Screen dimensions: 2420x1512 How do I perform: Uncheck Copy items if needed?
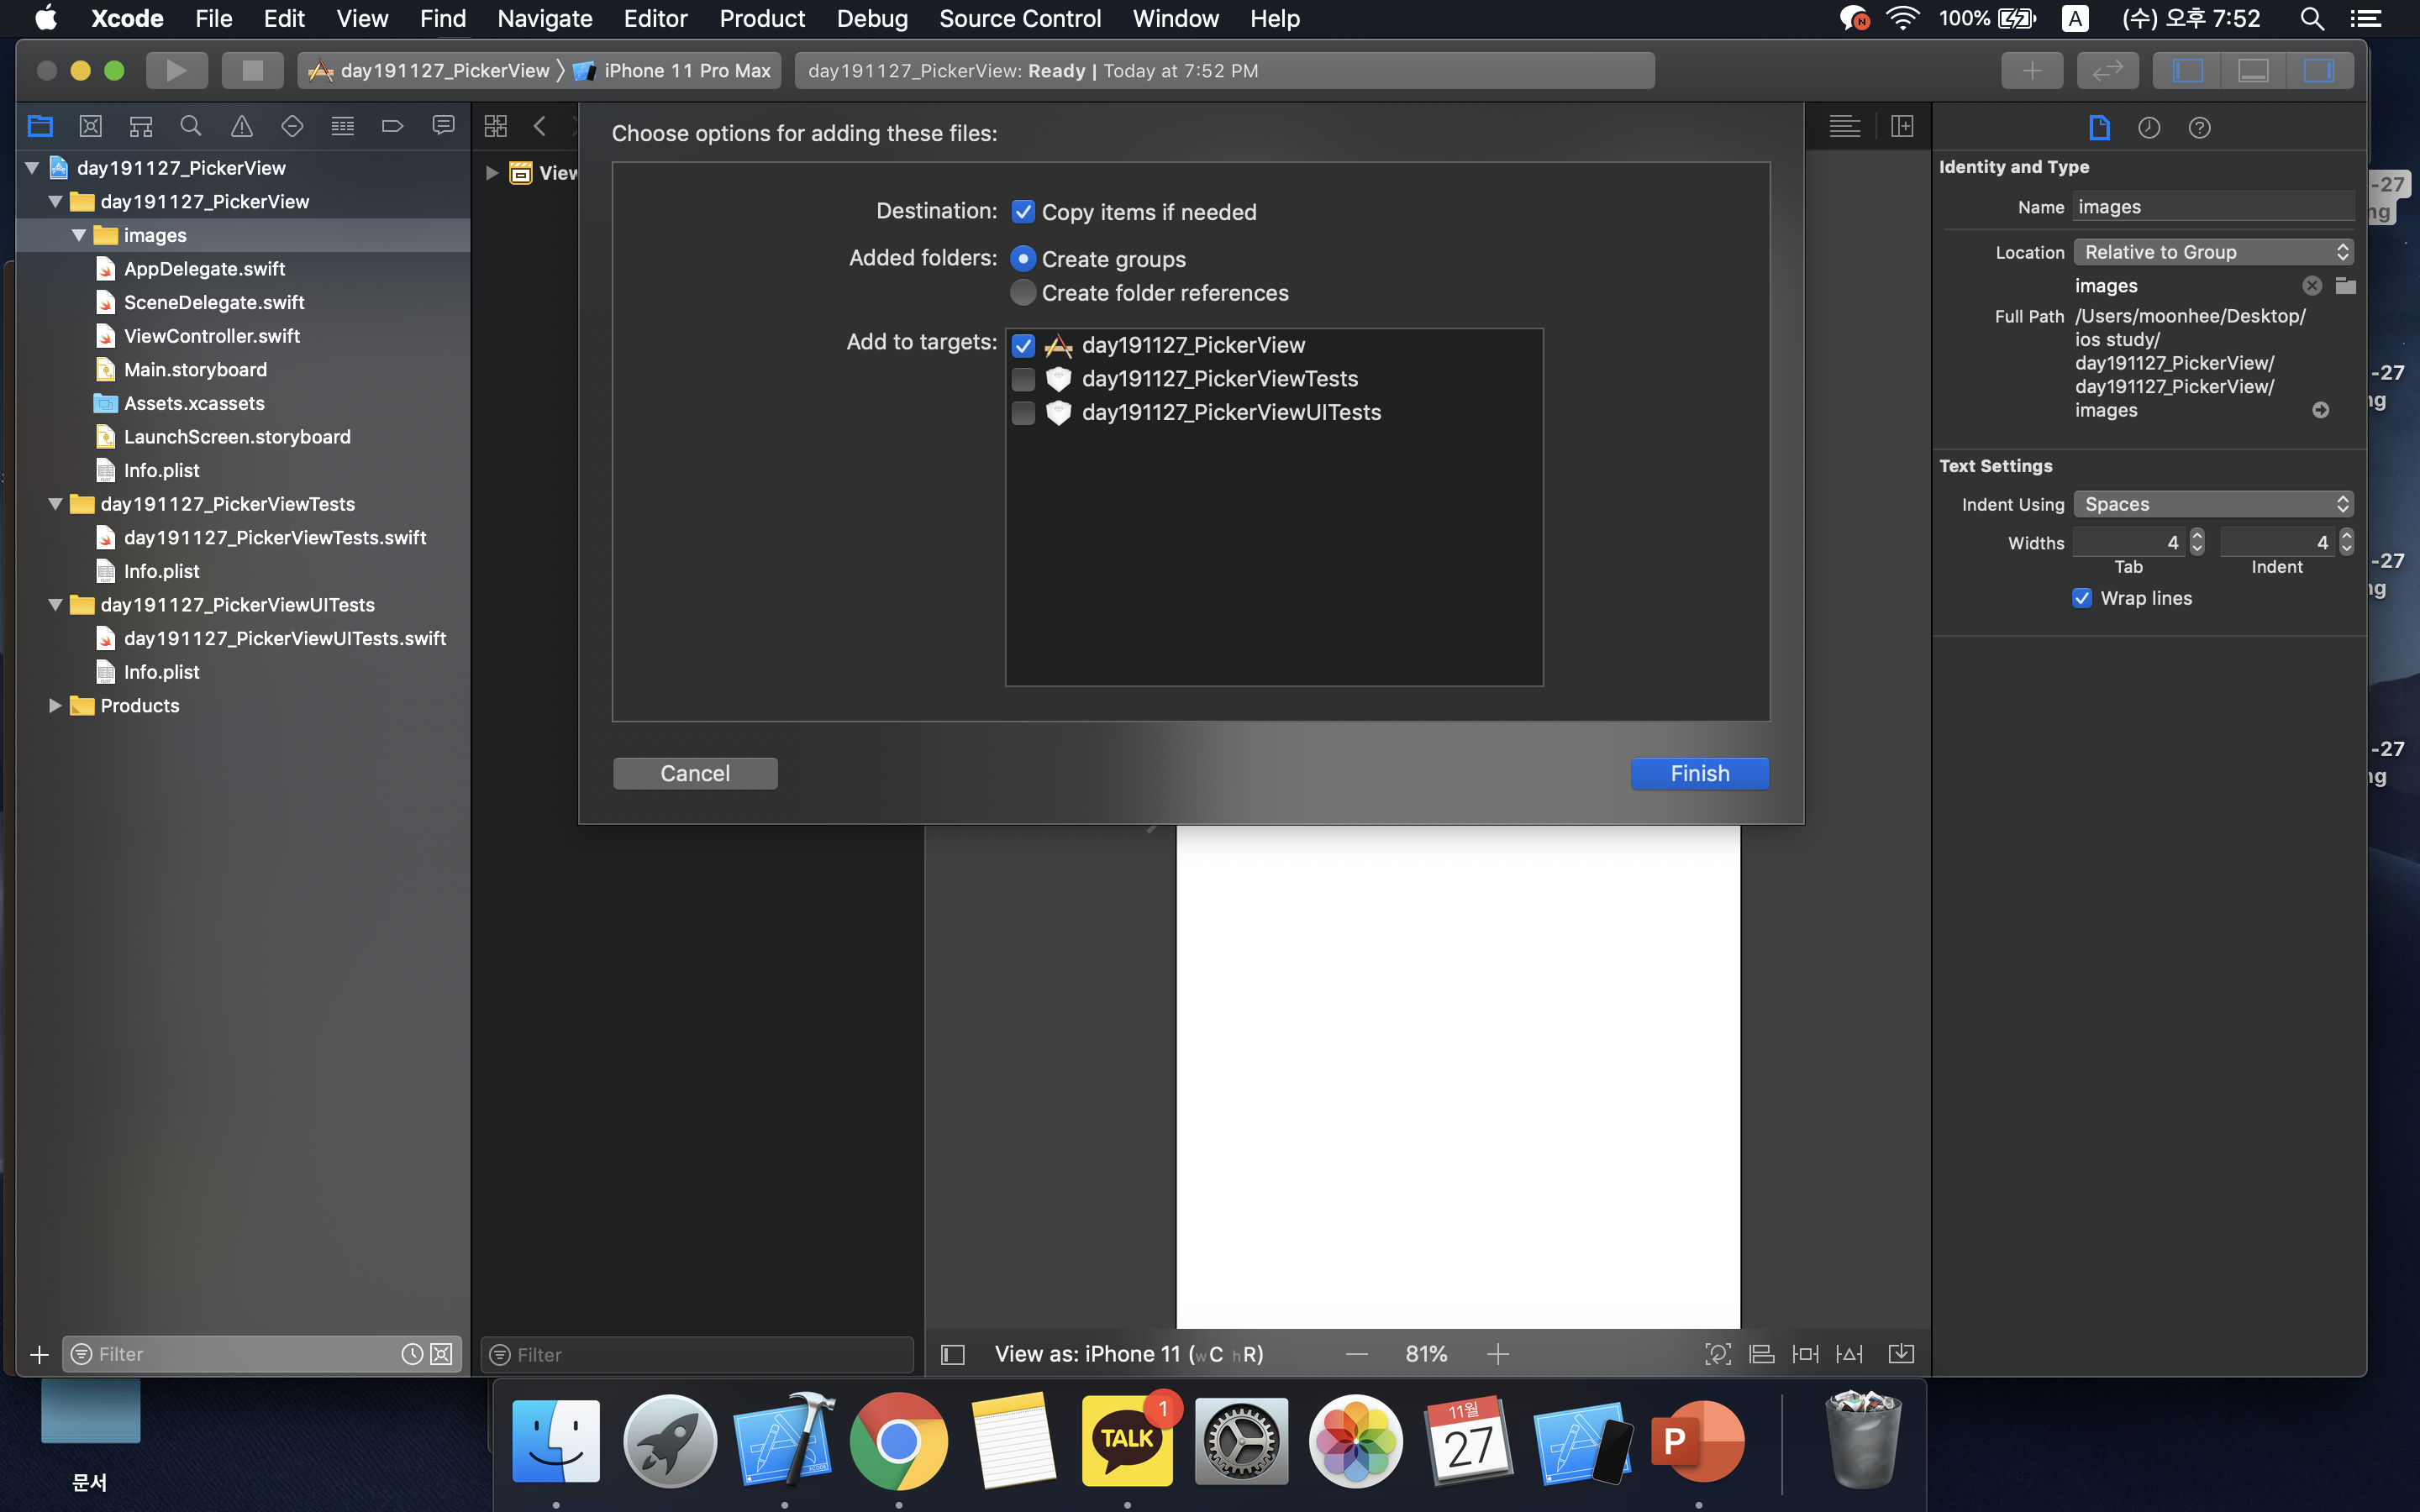(1022, 212)
